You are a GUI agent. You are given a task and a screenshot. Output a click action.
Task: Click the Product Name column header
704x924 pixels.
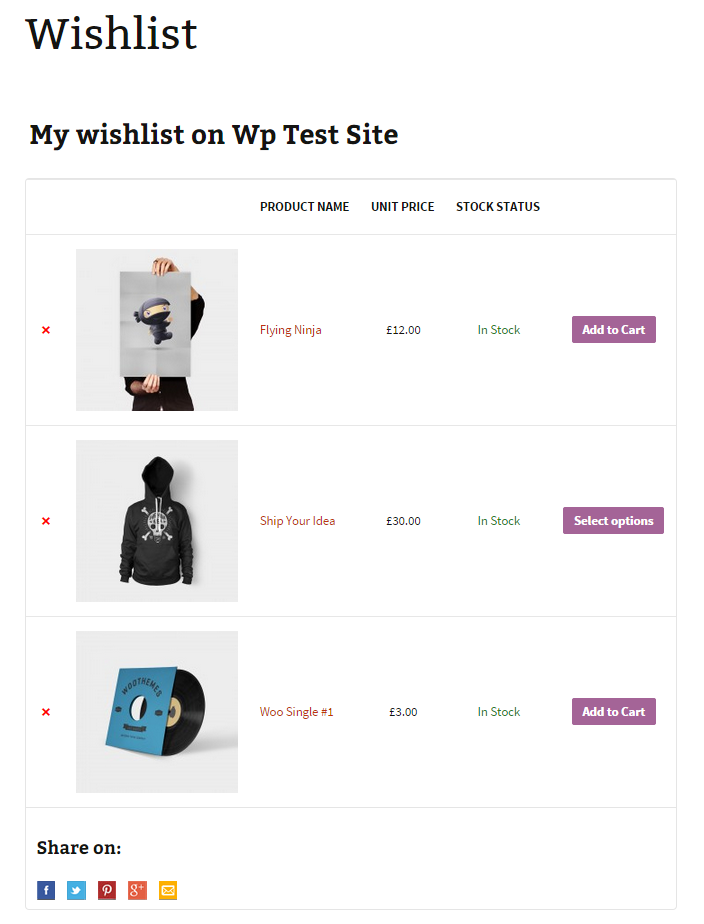304,207
